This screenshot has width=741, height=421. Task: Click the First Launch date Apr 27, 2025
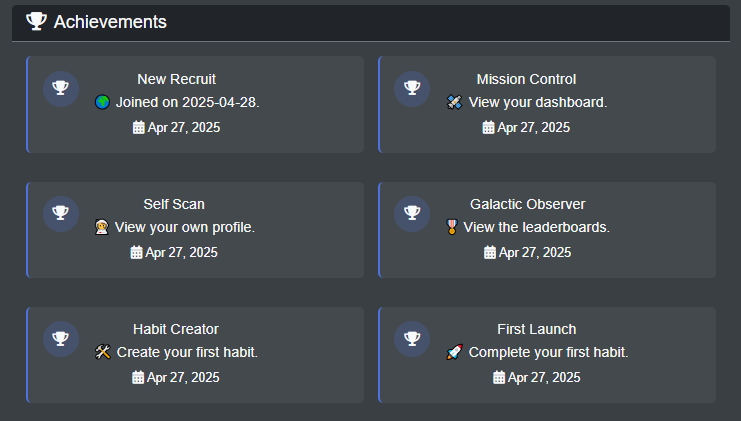pos(544,377)
